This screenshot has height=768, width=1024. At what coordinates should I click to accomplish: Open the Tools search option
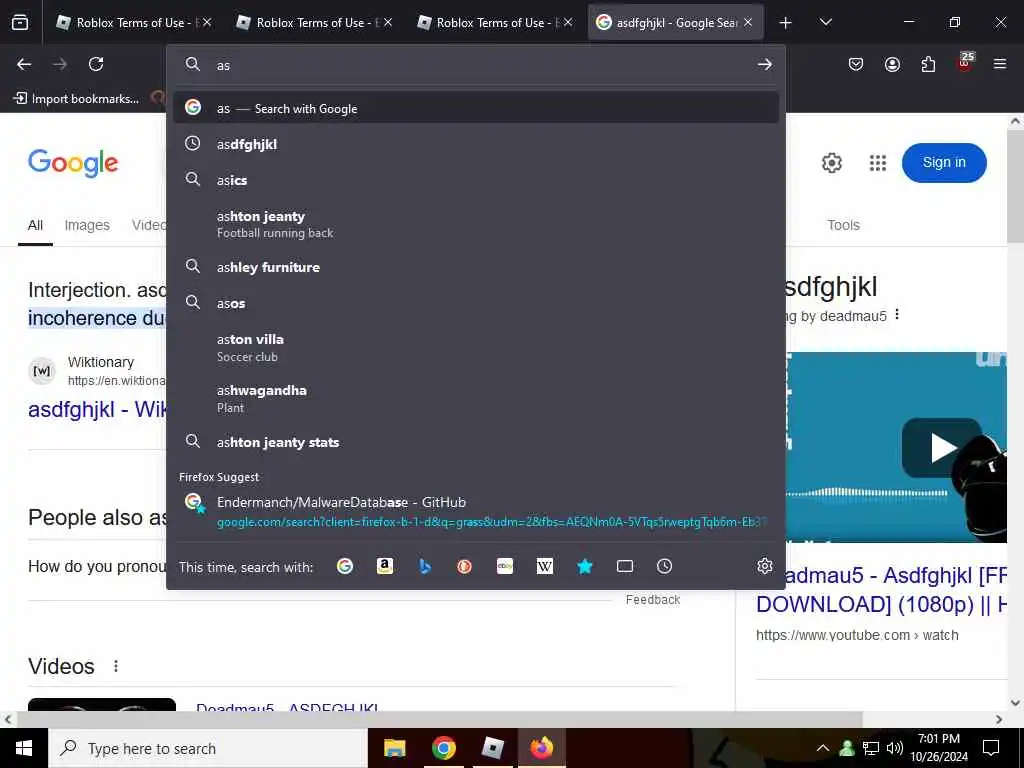tap(843, 225)
